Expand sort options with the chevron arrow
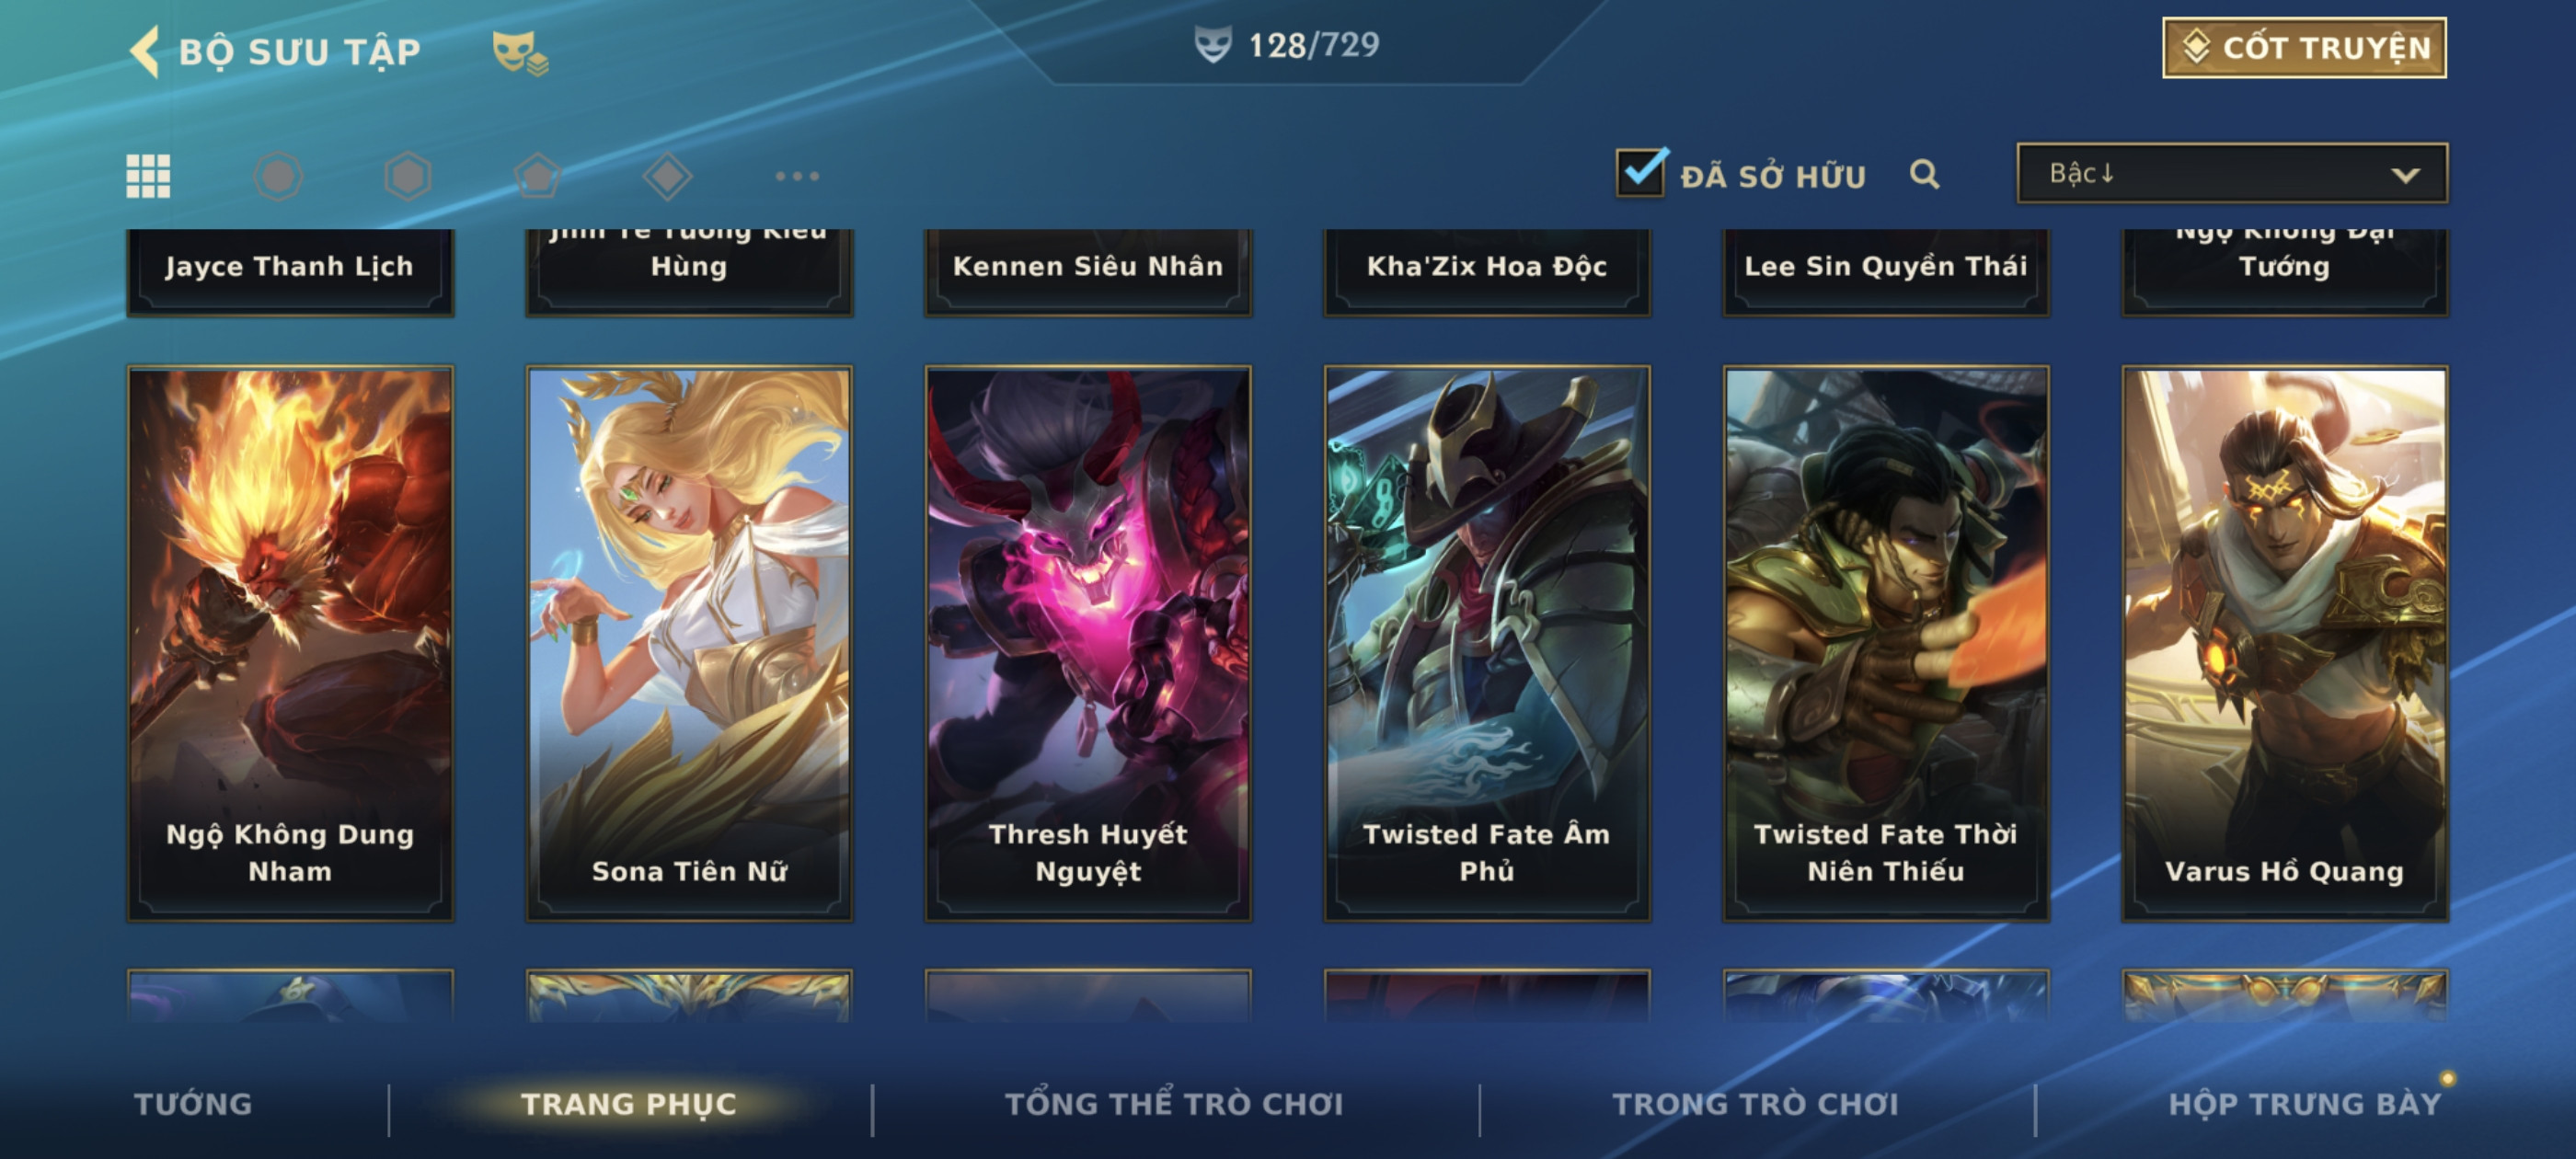This screenshot has height=1159, width=2576. click(x=2405, y=175)
